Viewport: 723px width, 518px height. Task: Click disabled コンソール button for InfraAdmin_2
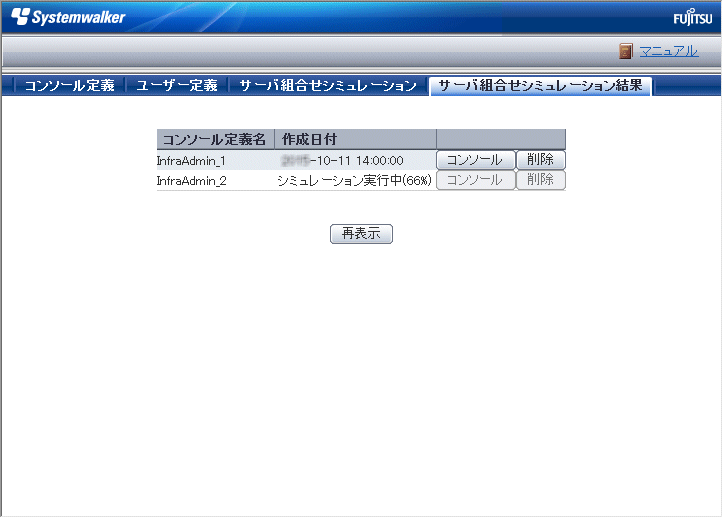[x=475, y=180]
